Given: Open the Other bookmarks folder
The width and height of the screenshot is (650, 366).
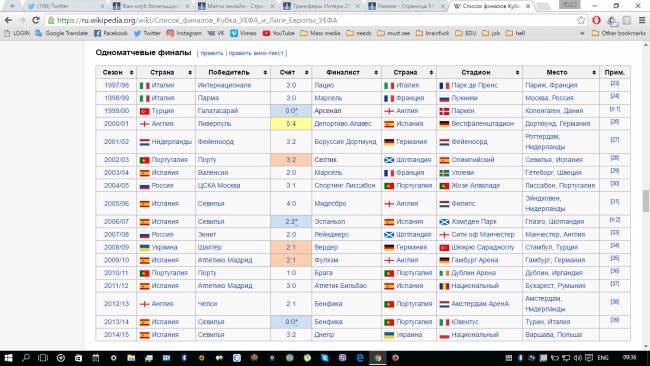Looking at the screenshot, I should click(x=618, y=33).
